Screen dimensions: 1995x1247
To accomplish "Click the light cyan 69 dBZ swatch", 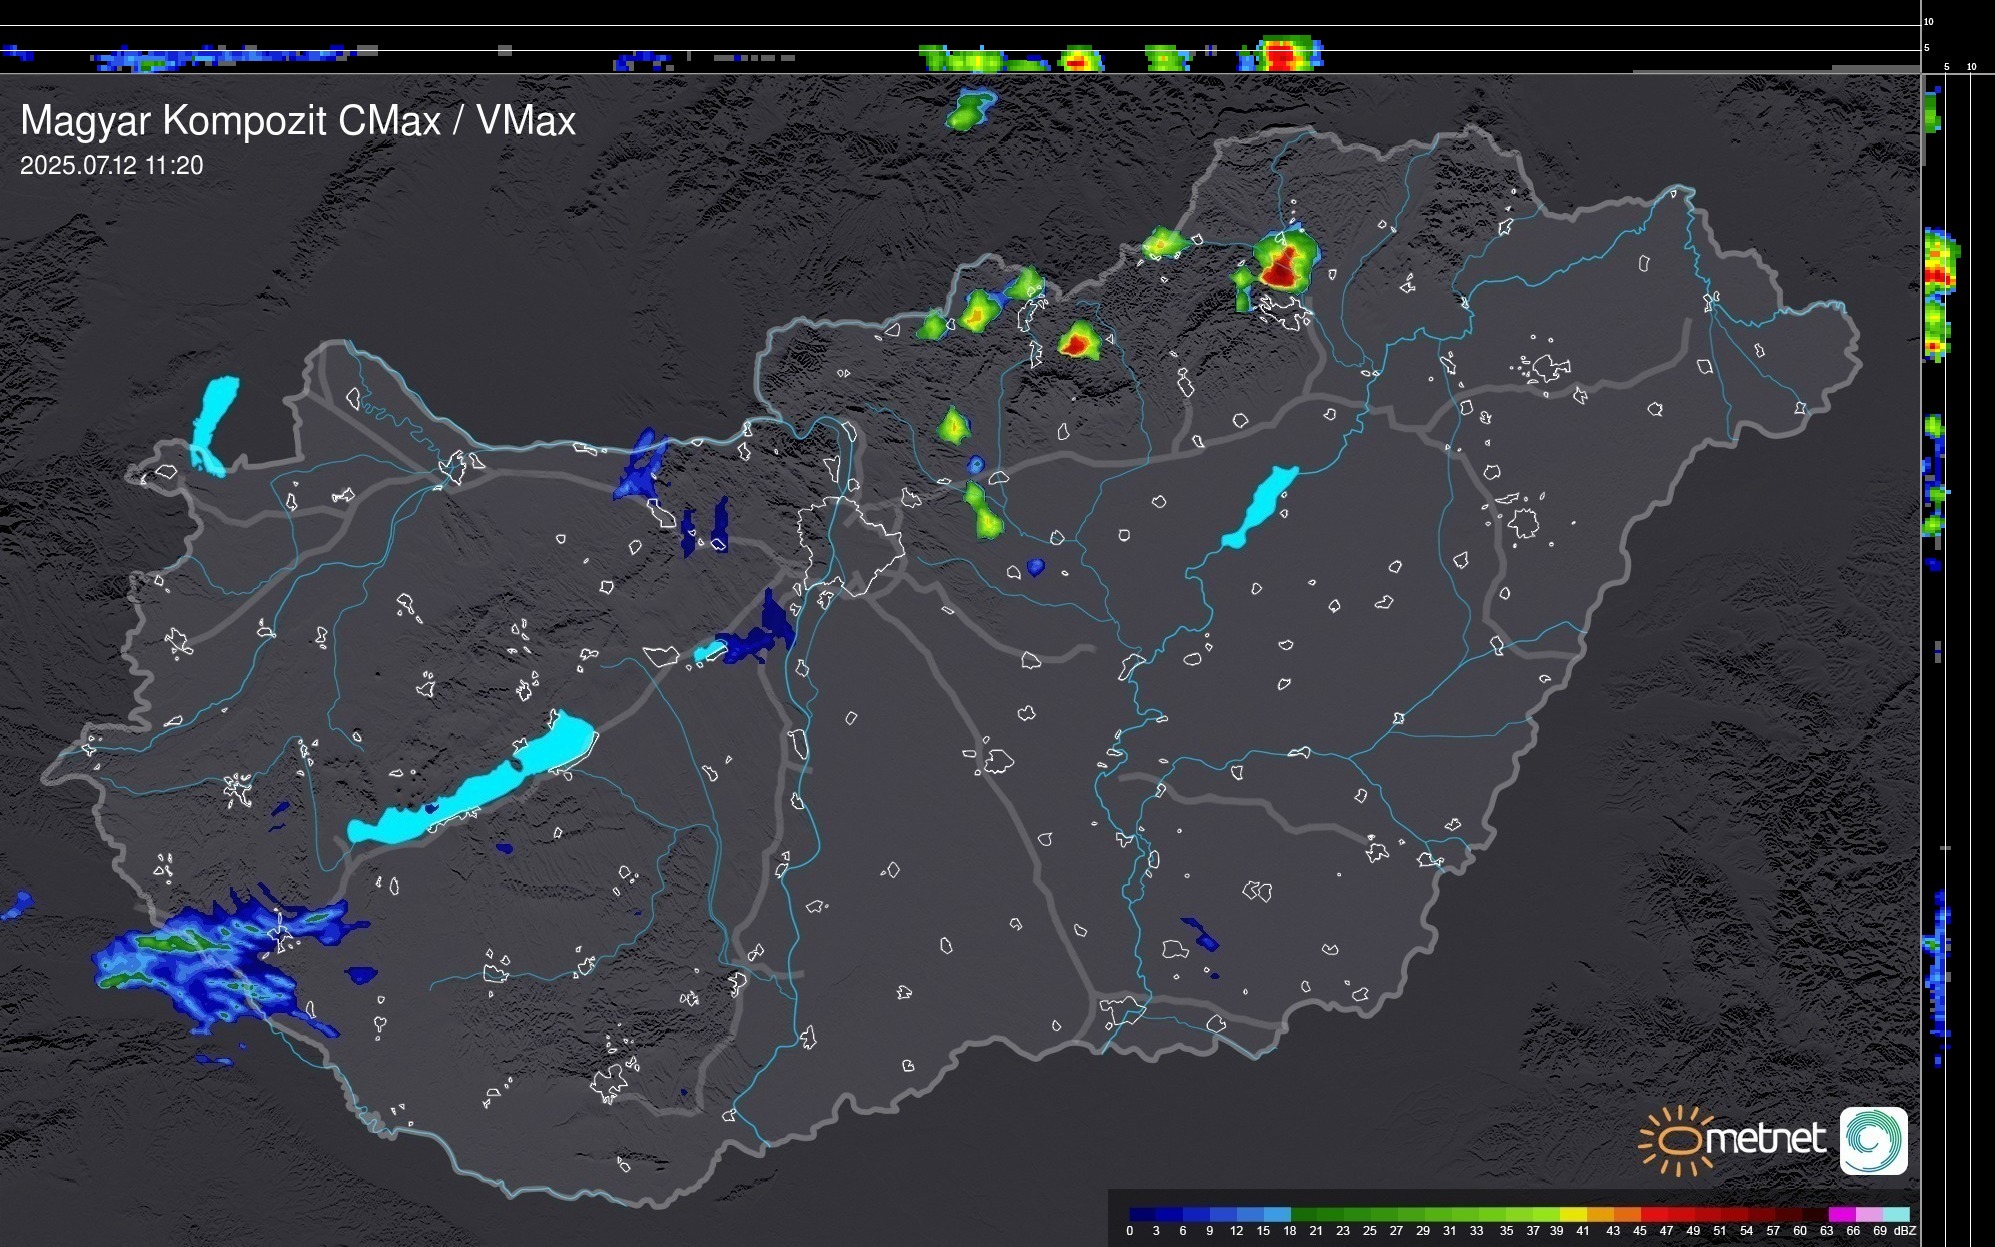I will (x=1895, y=1214).
